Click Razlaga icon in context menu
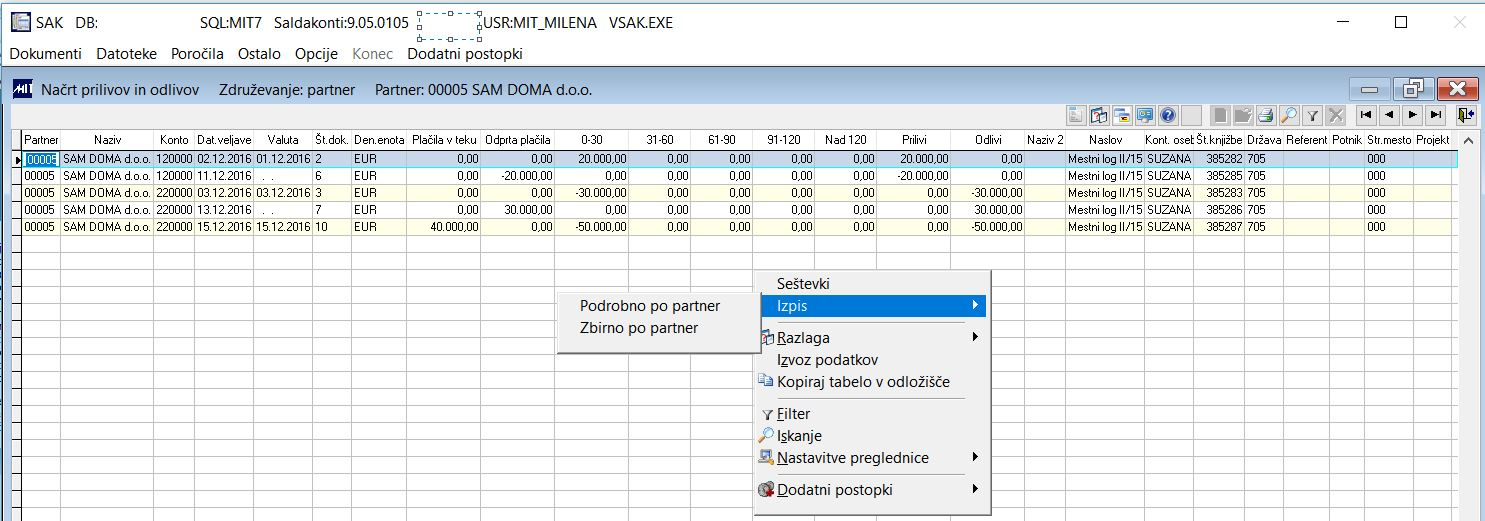This screenshot has width=1485, height=521. click(x=767, y=338)
